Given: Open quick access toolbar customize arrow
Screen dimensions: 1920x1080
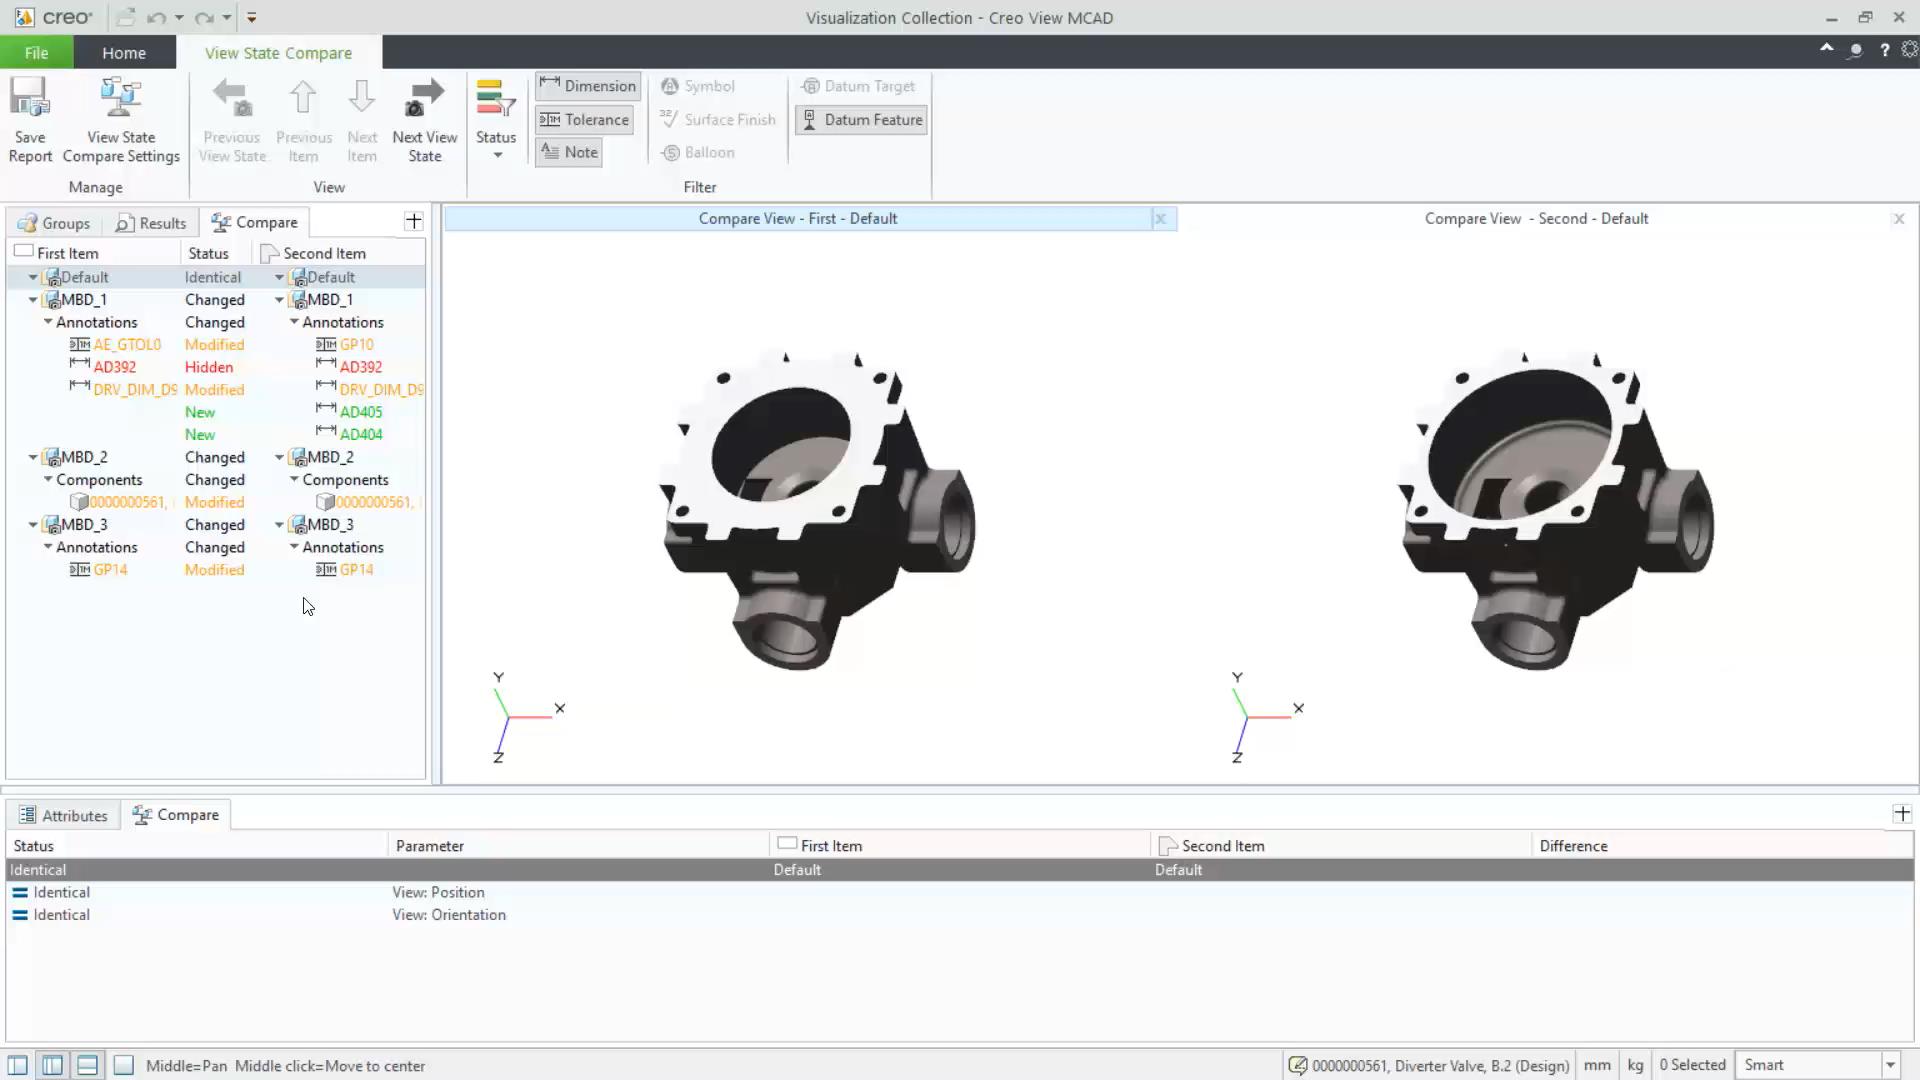Looking at the screenshot, I should click(251, 18).
